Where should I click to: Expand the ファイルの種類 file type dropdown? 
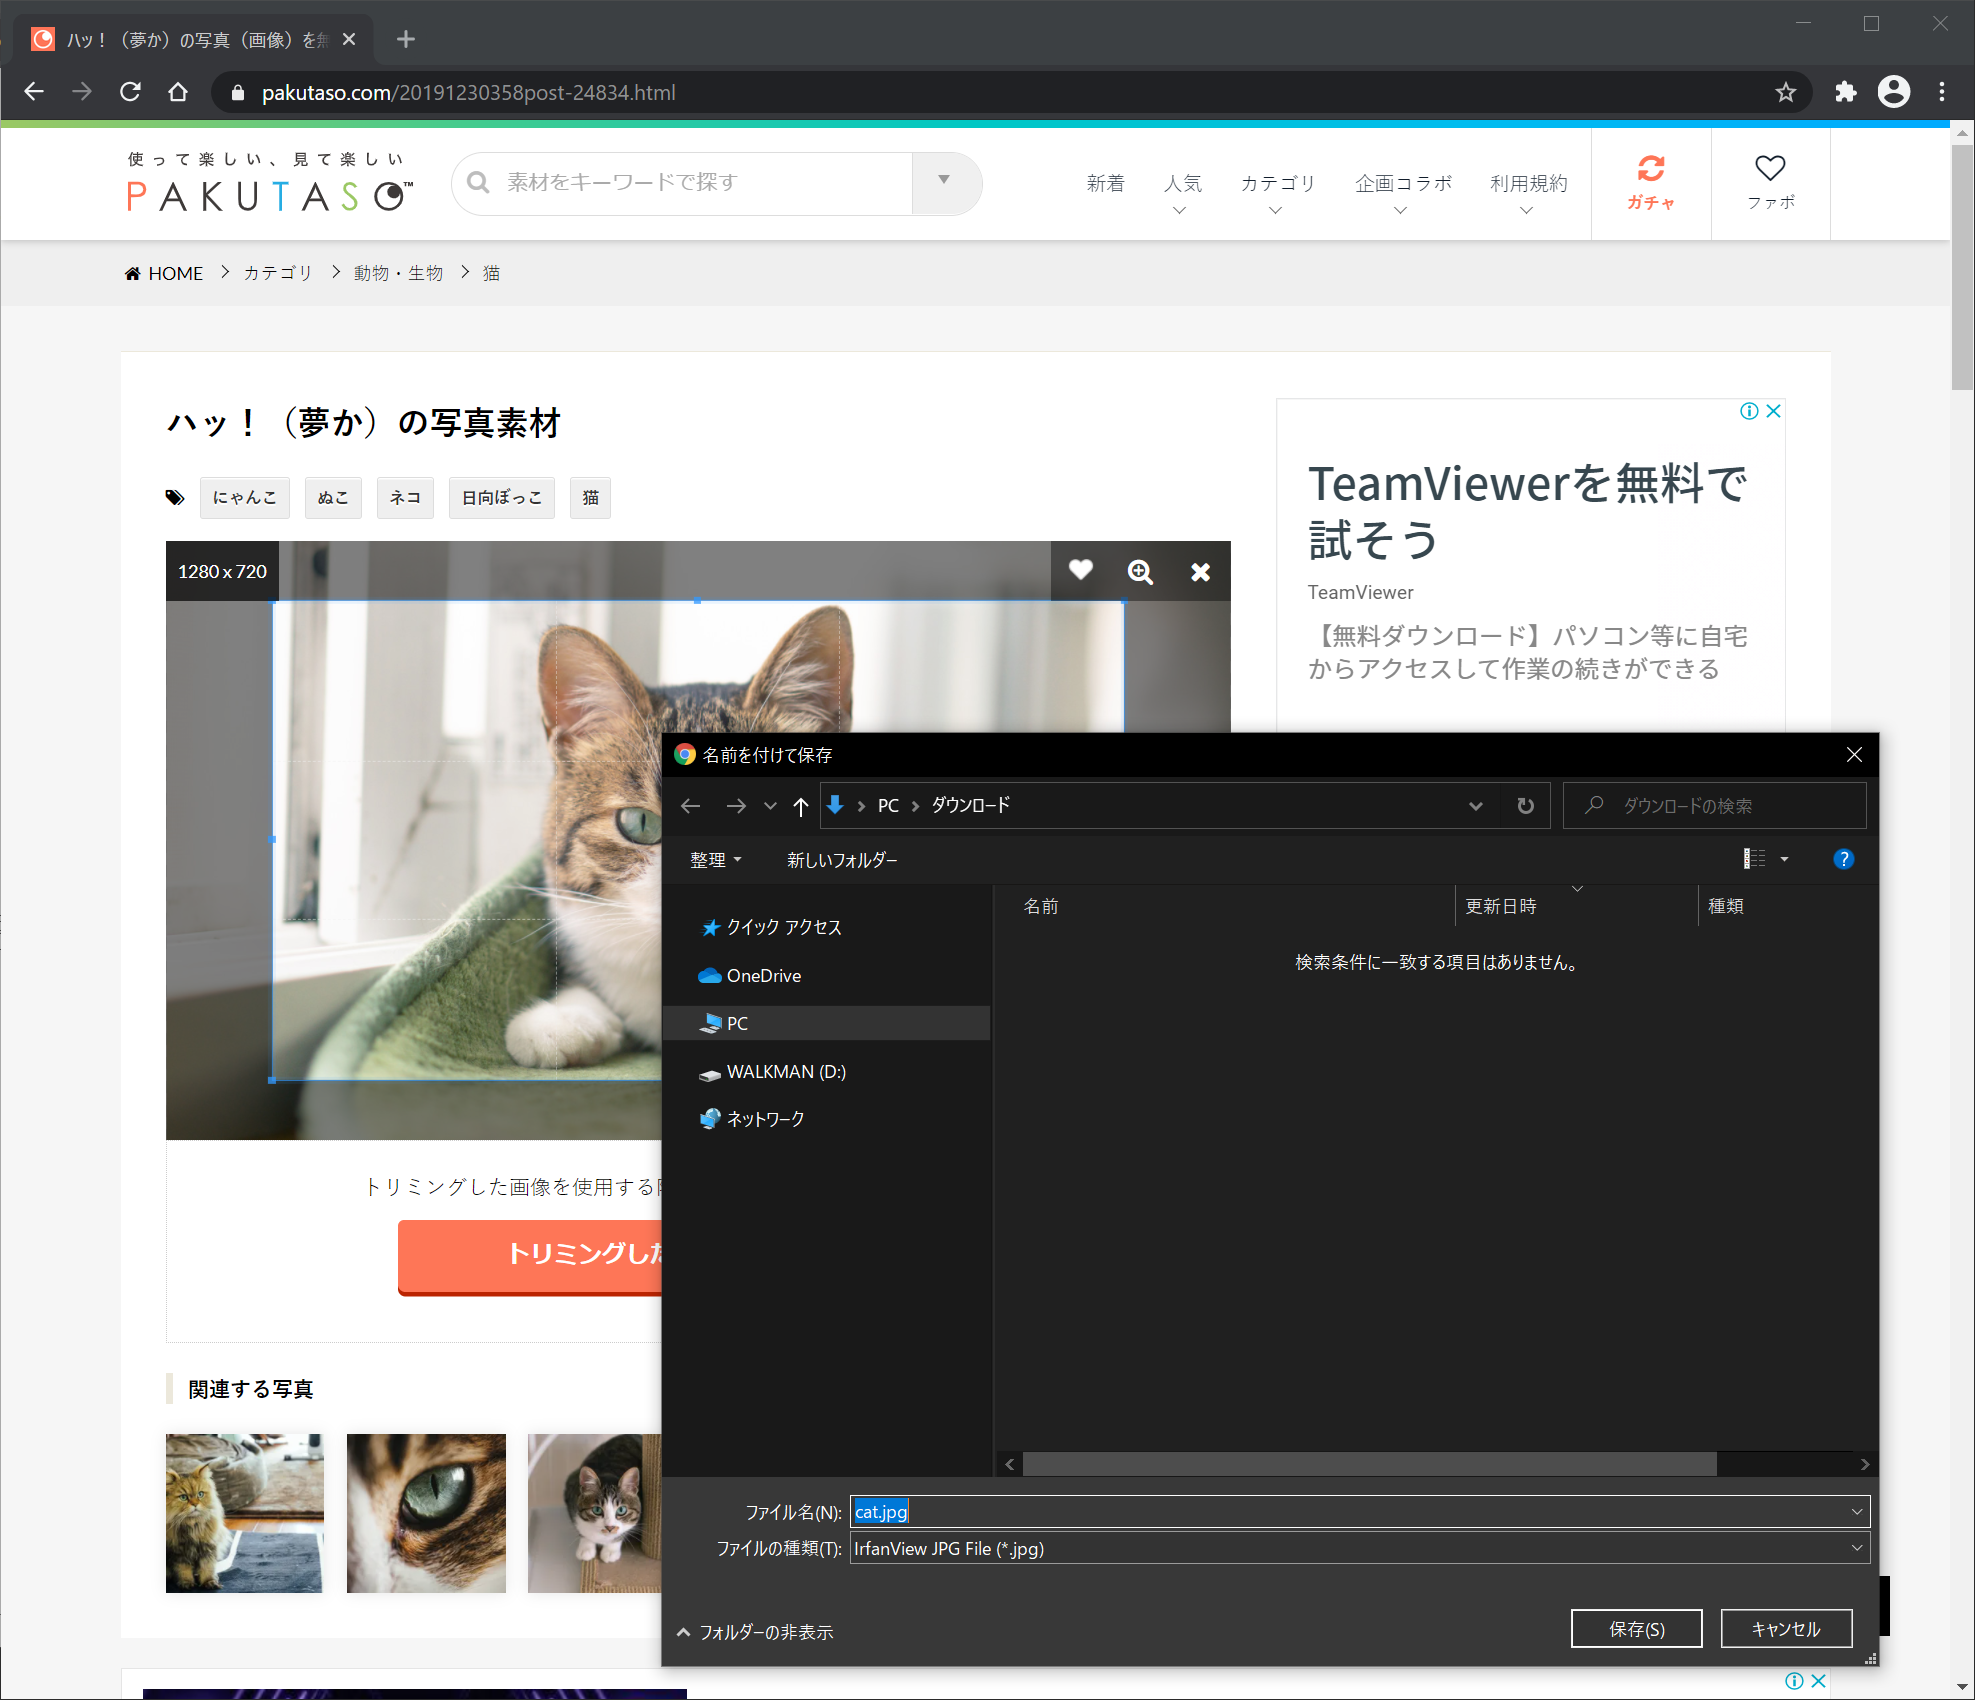[x=1856, y=1548]
